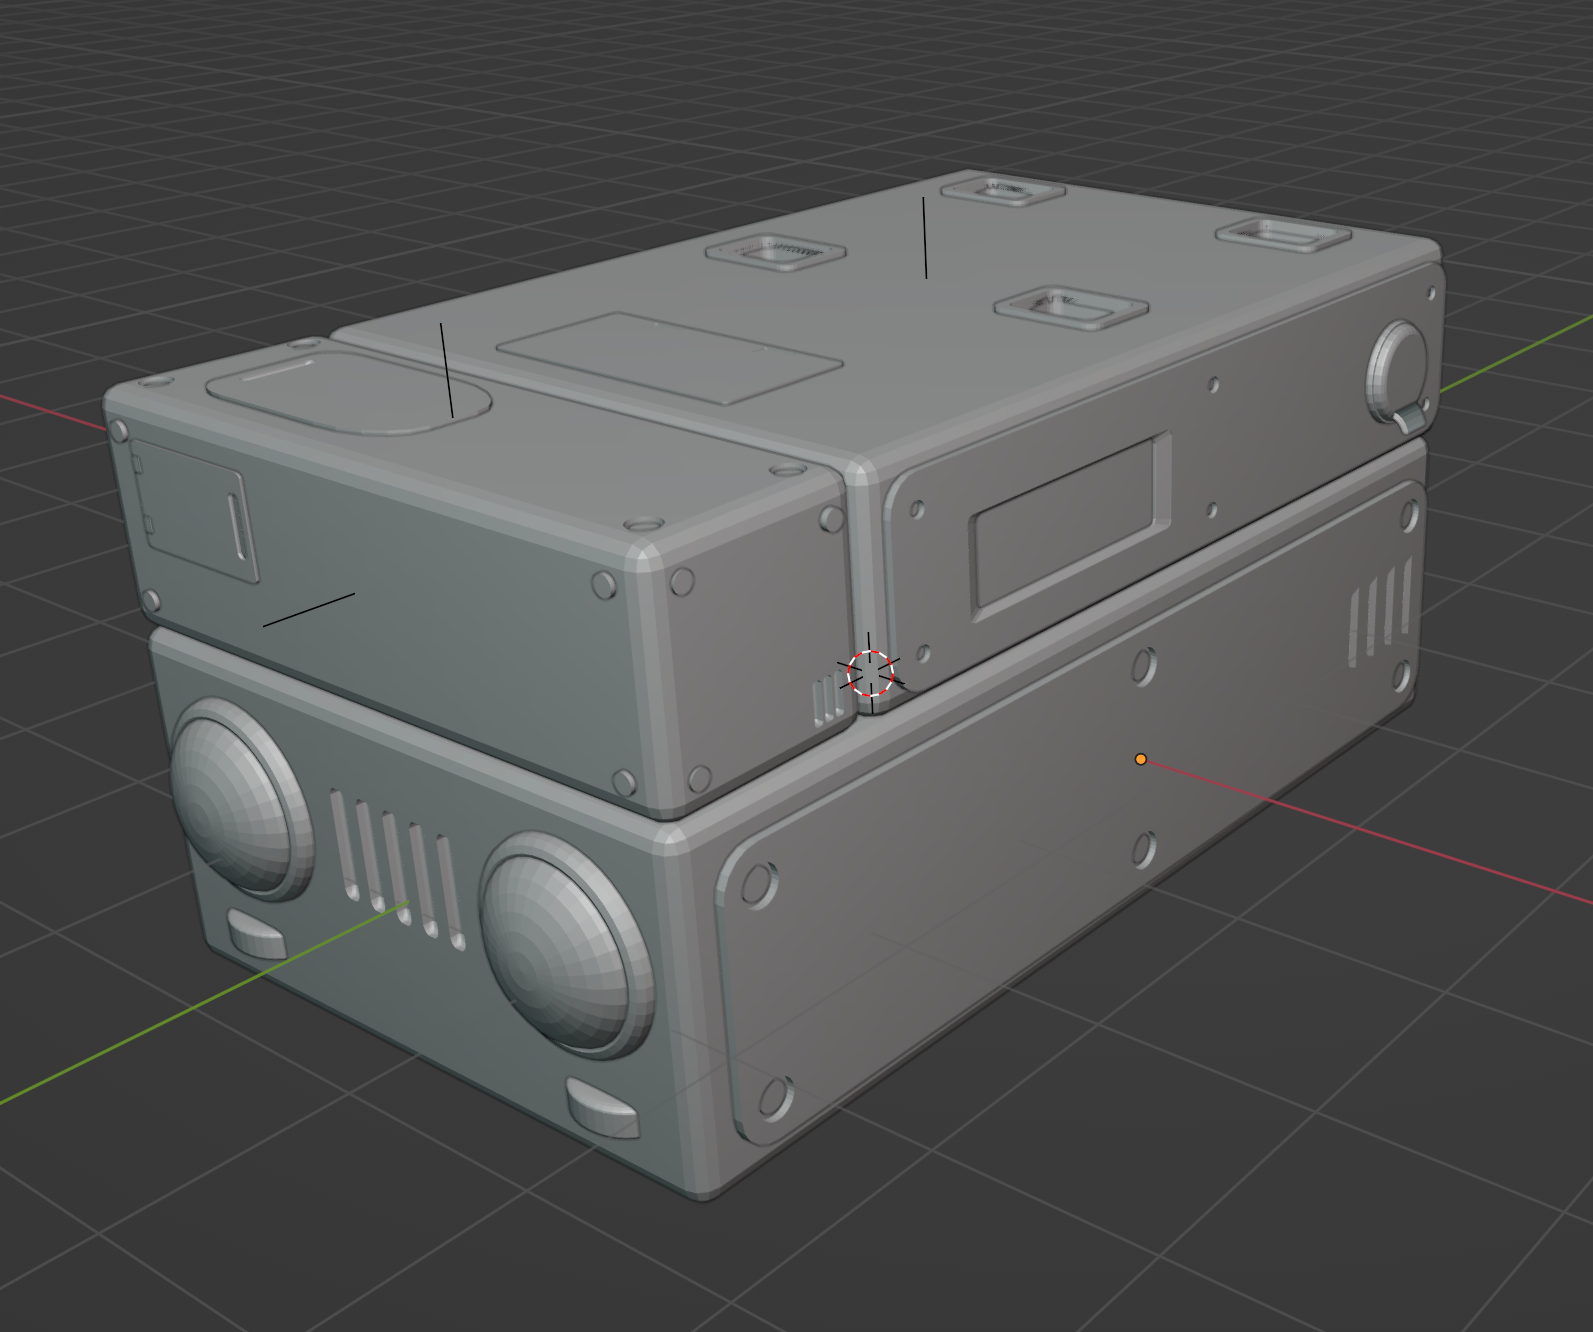The image size is (1593, 1332).
Task: Click the right dome lens on the model
Action: (x=565, y=943)
